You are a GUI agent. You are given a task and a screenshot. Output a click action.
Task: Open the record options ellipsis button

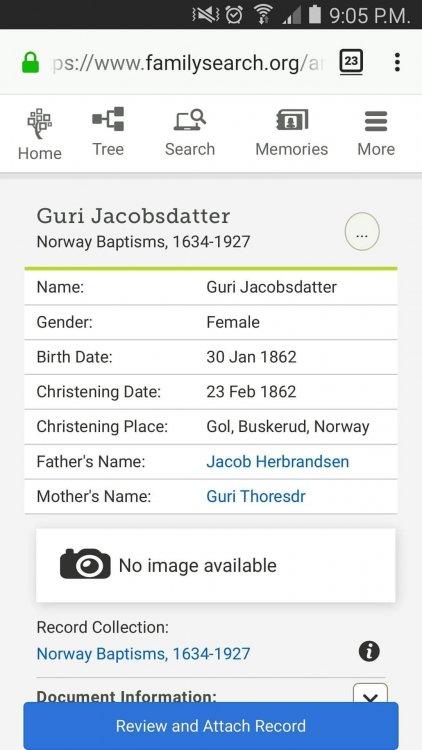362,232
